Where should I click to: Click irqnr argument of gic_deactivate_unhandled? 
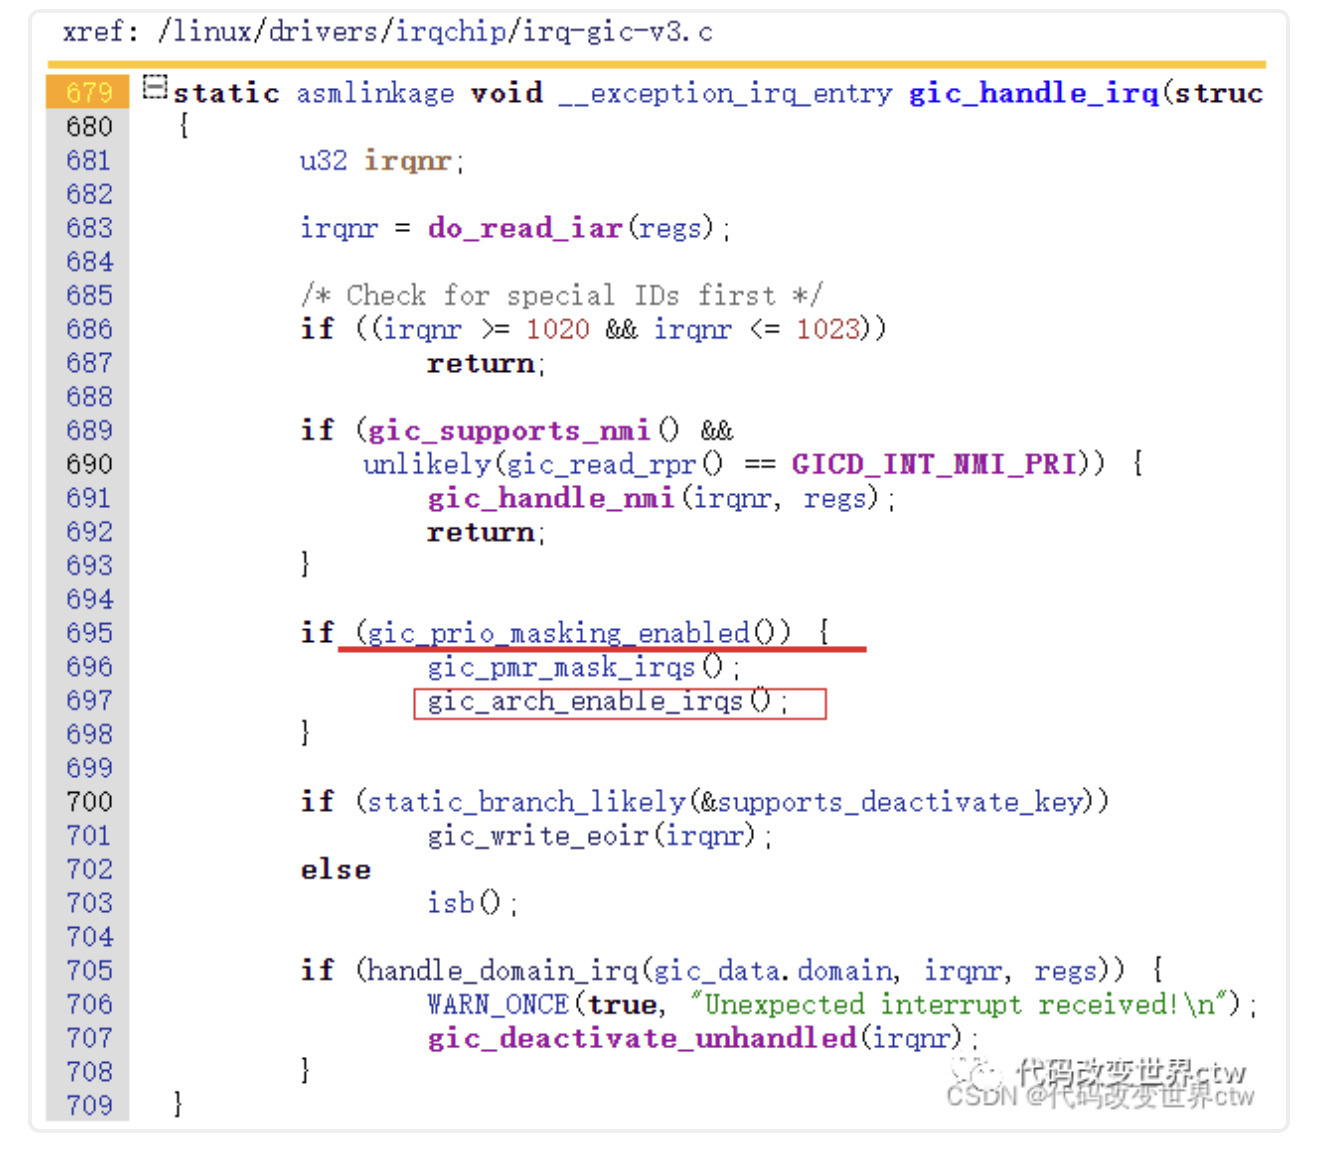click(911, 1038)
